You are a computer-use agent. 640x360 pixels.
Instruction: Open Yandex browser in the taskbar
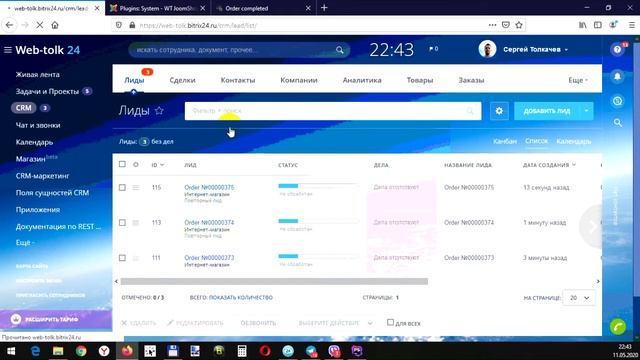pyautogui.click(x=104, y=351)
